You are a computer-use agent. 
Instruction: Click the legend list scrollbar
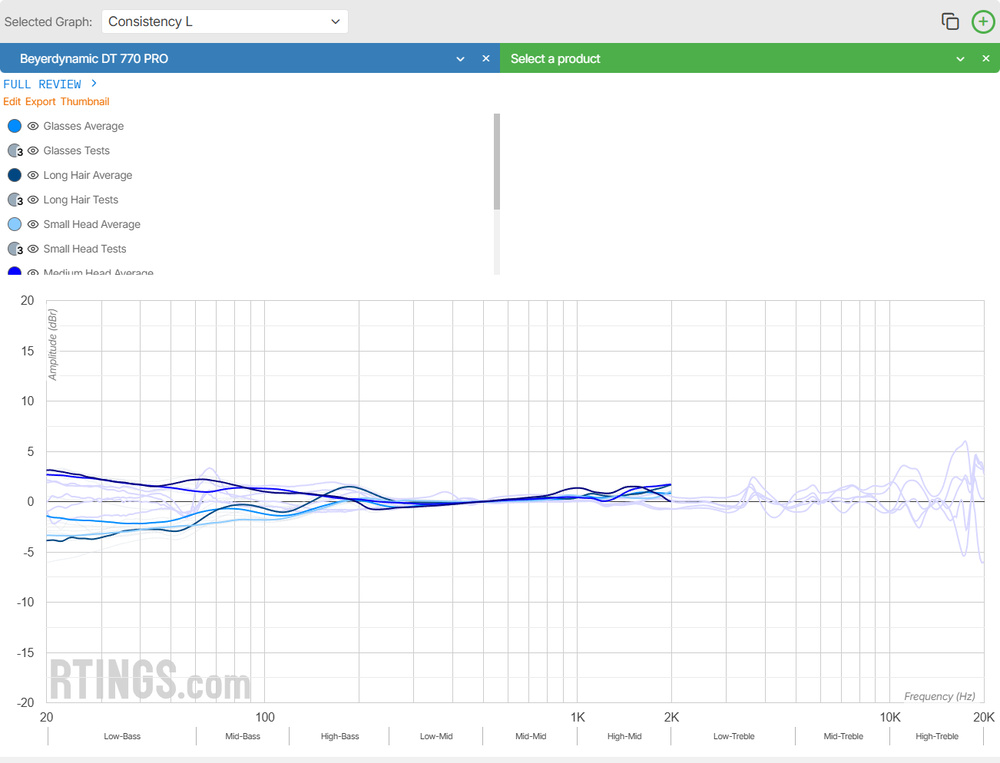pos(497,162)
